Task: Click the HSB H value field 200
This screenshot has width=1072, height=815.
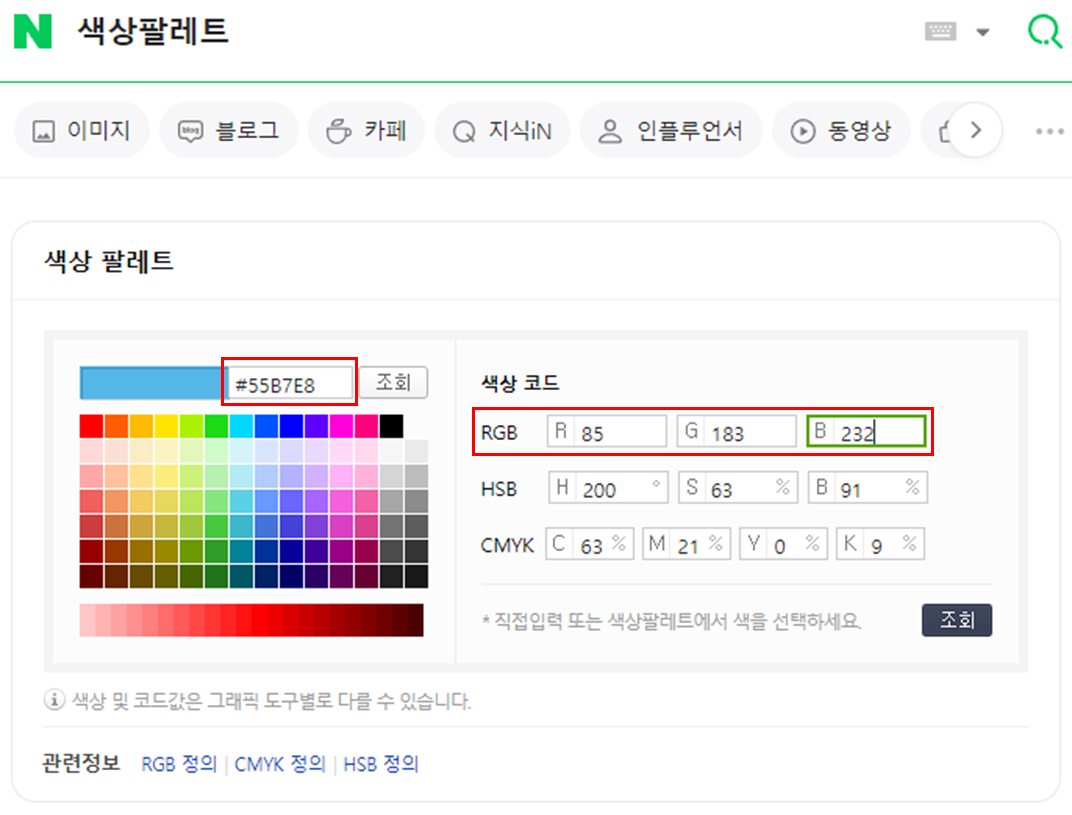Action: coord(608,487)
